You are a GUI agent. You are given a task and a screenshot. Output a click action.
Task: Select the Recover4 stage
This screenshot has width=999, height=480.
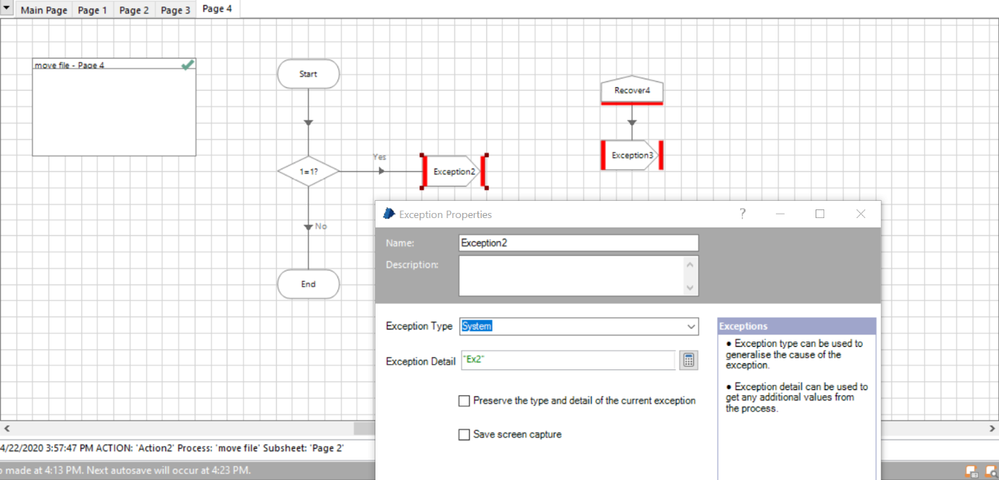click(632, 91)
